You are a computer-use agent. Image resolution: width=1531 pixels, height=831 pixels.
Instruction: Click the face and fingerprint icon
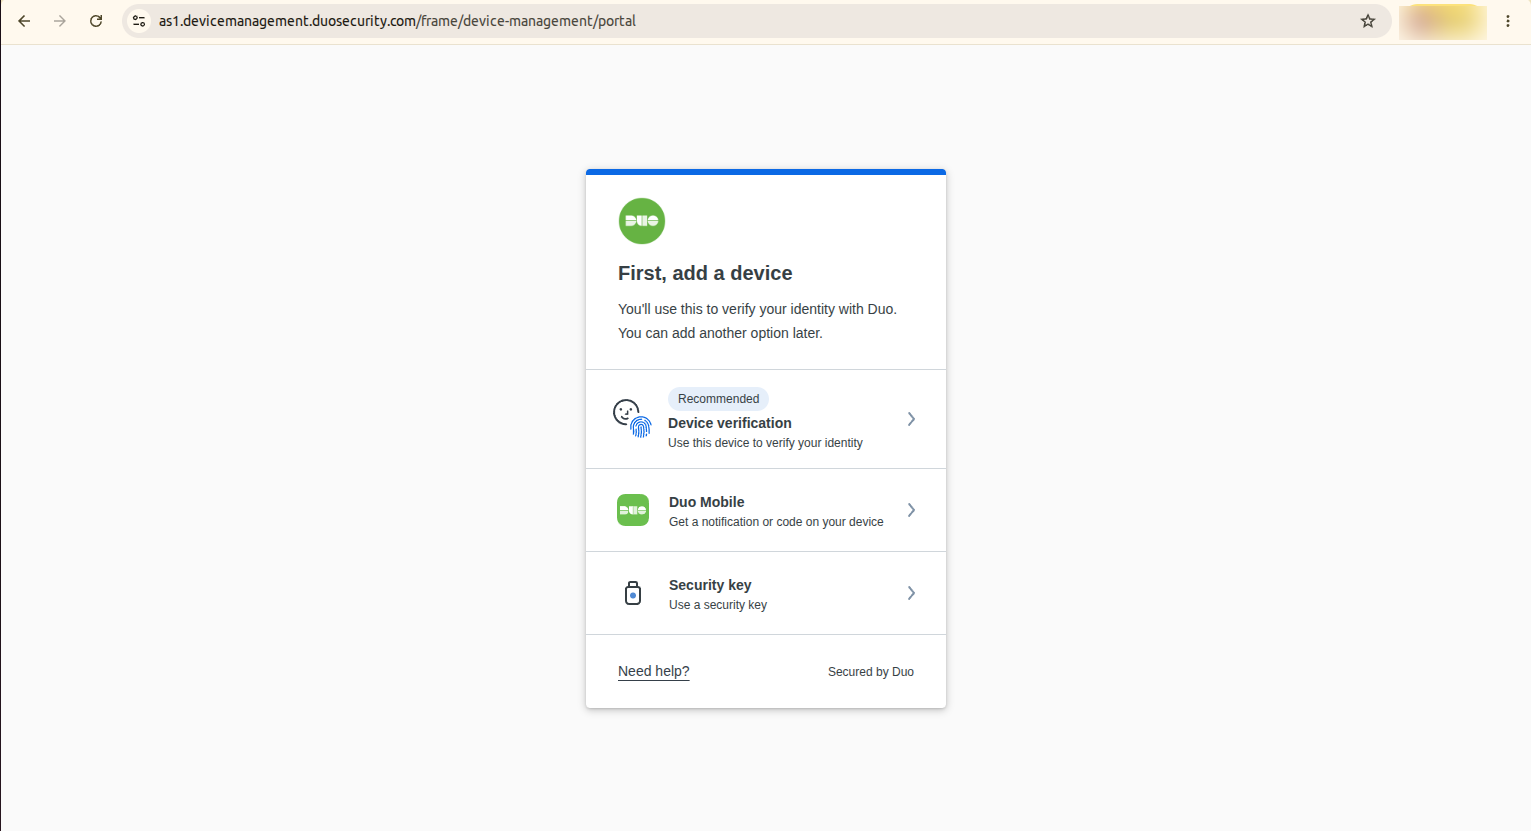coord(632,418)
